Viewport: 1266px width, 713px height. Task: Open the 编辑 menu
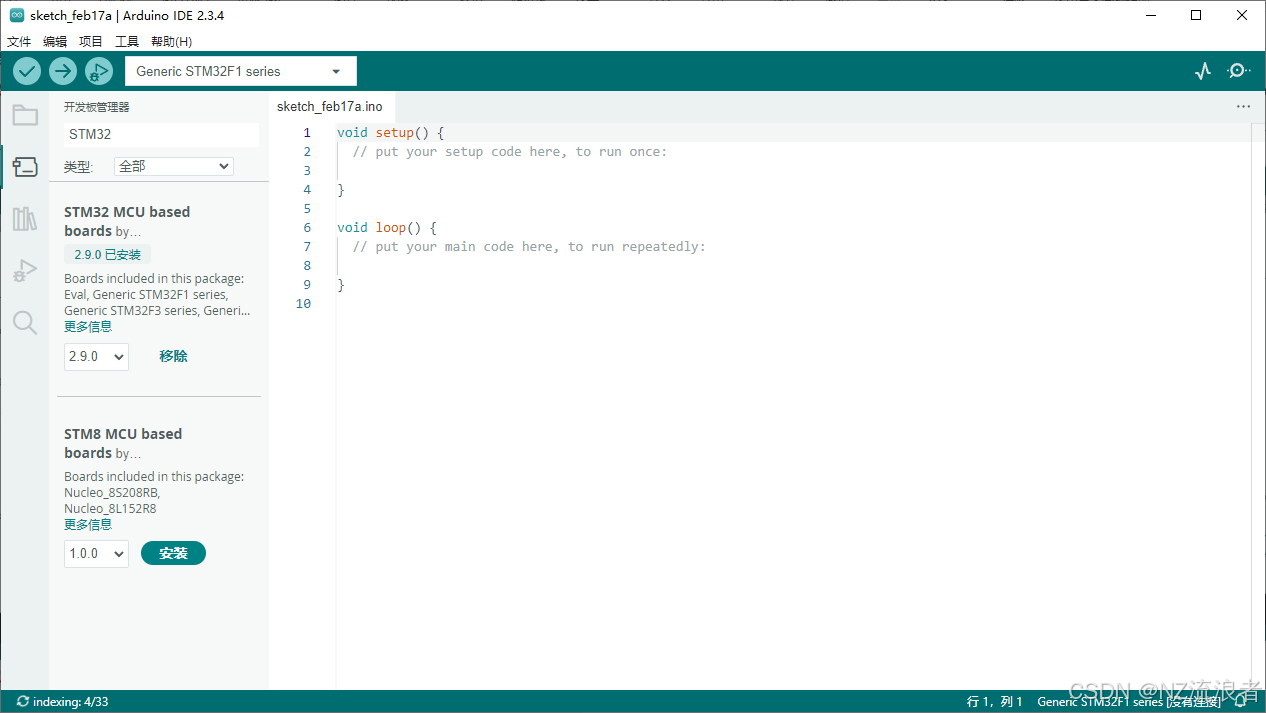tap(55, 42)
